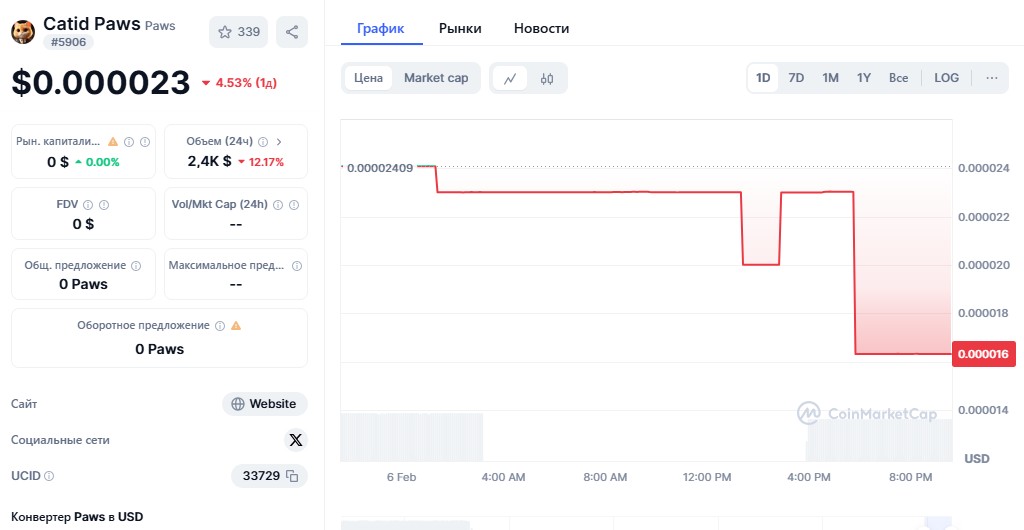Select the Все time range

(898, 78)
